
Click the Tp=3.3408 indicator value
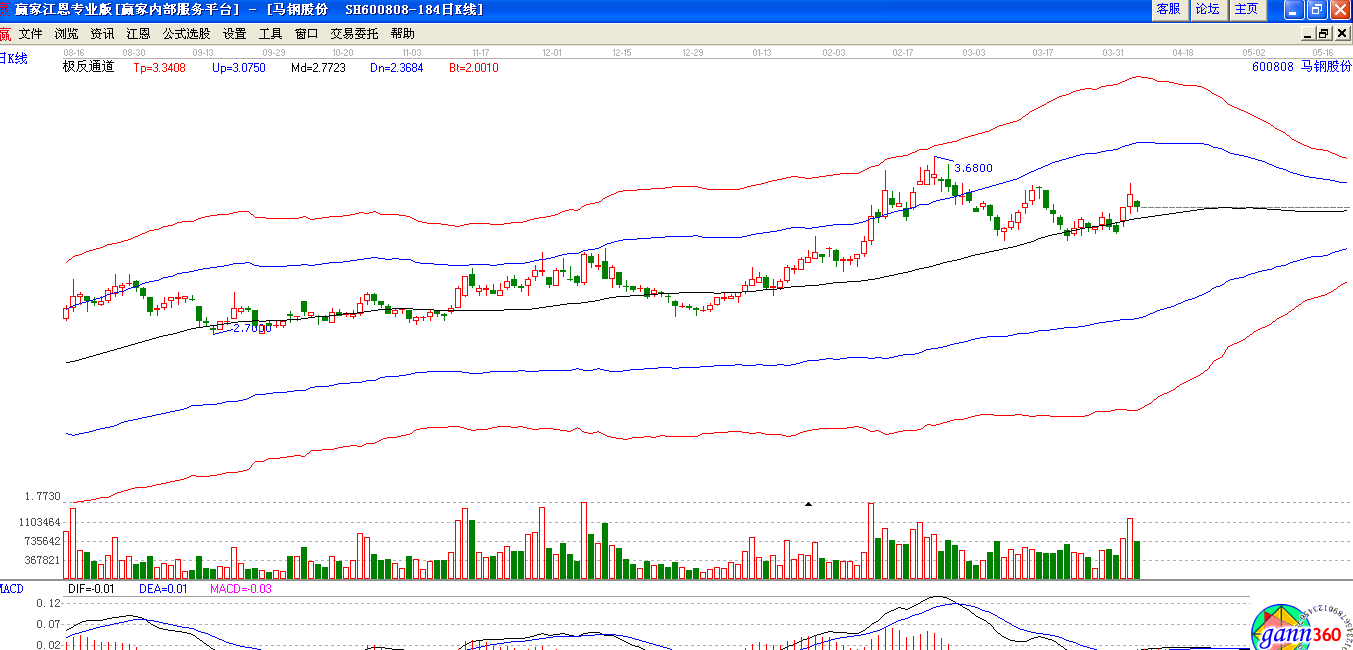[x=159, y=68]
